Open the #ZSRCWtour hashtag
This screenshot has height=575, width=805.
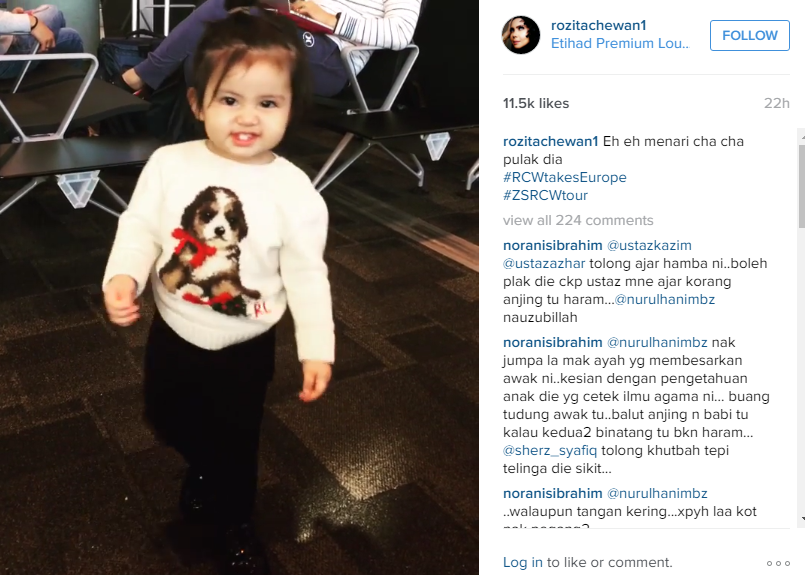click(545, 195)
